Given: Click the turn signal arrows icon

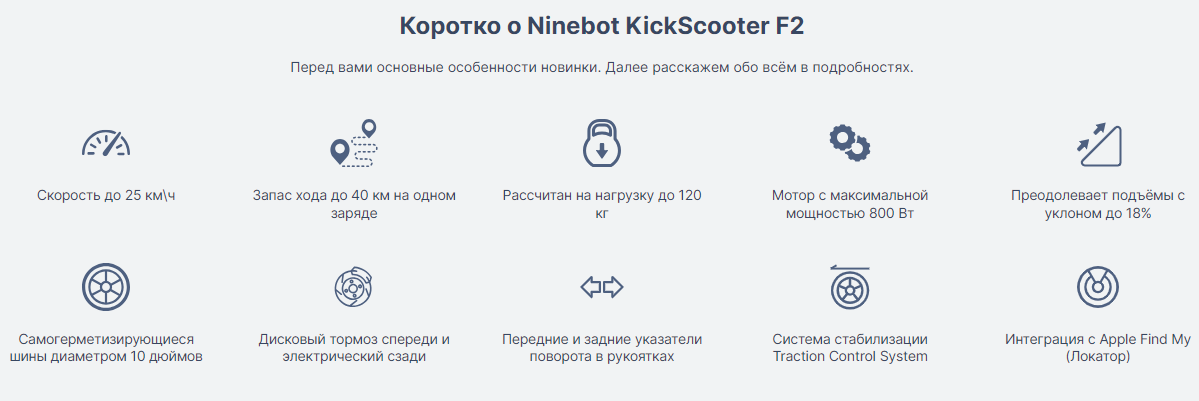Looking at the screenshot, I should pyautogui.click(x=602, y=287).
